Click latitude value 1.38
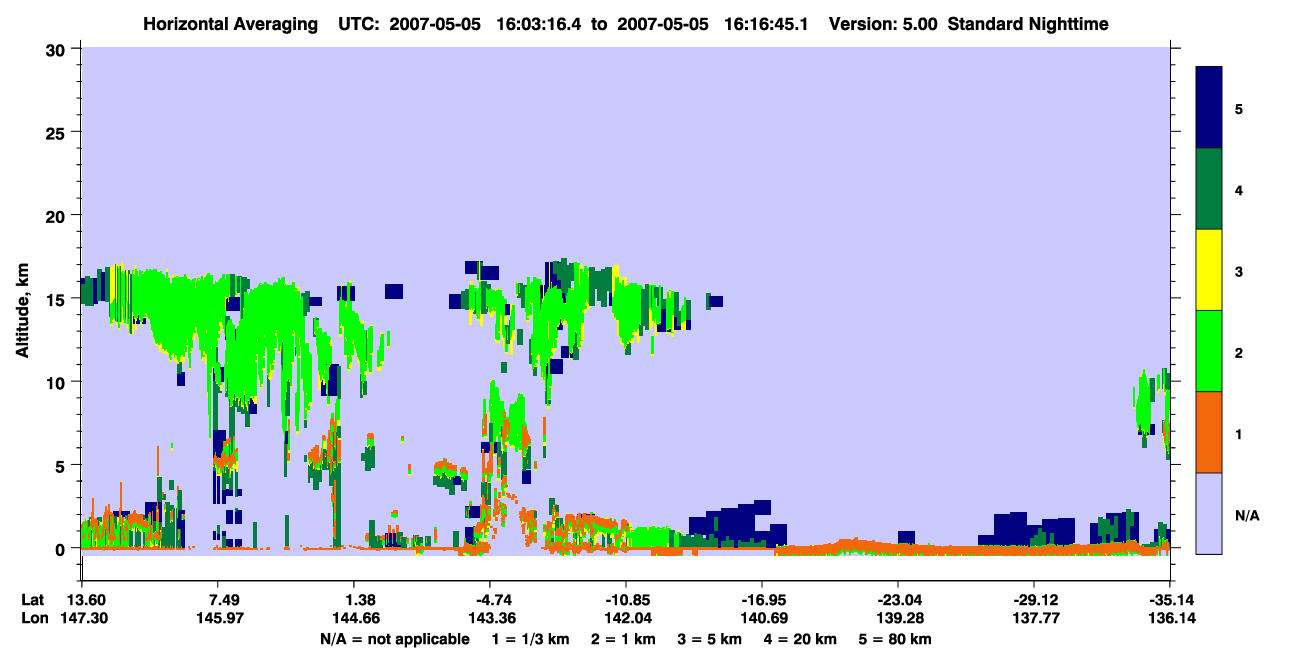This screenshot has width=1300, height=667. pos(359,600)
